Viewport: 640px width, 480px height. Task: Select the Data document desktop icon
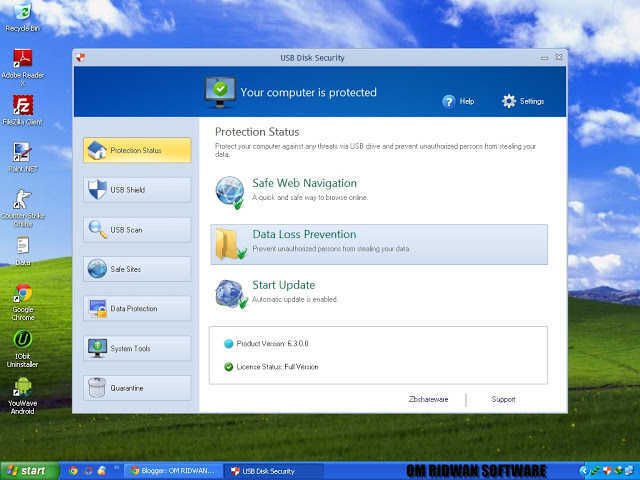22,251
